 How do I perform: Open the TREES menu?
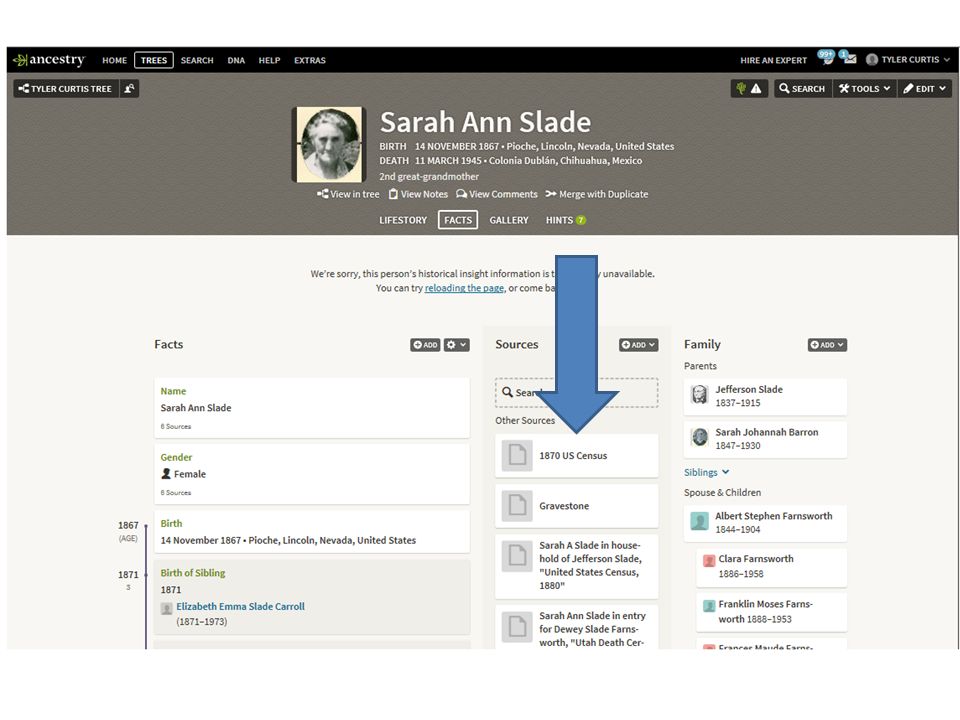click(154, 60)
